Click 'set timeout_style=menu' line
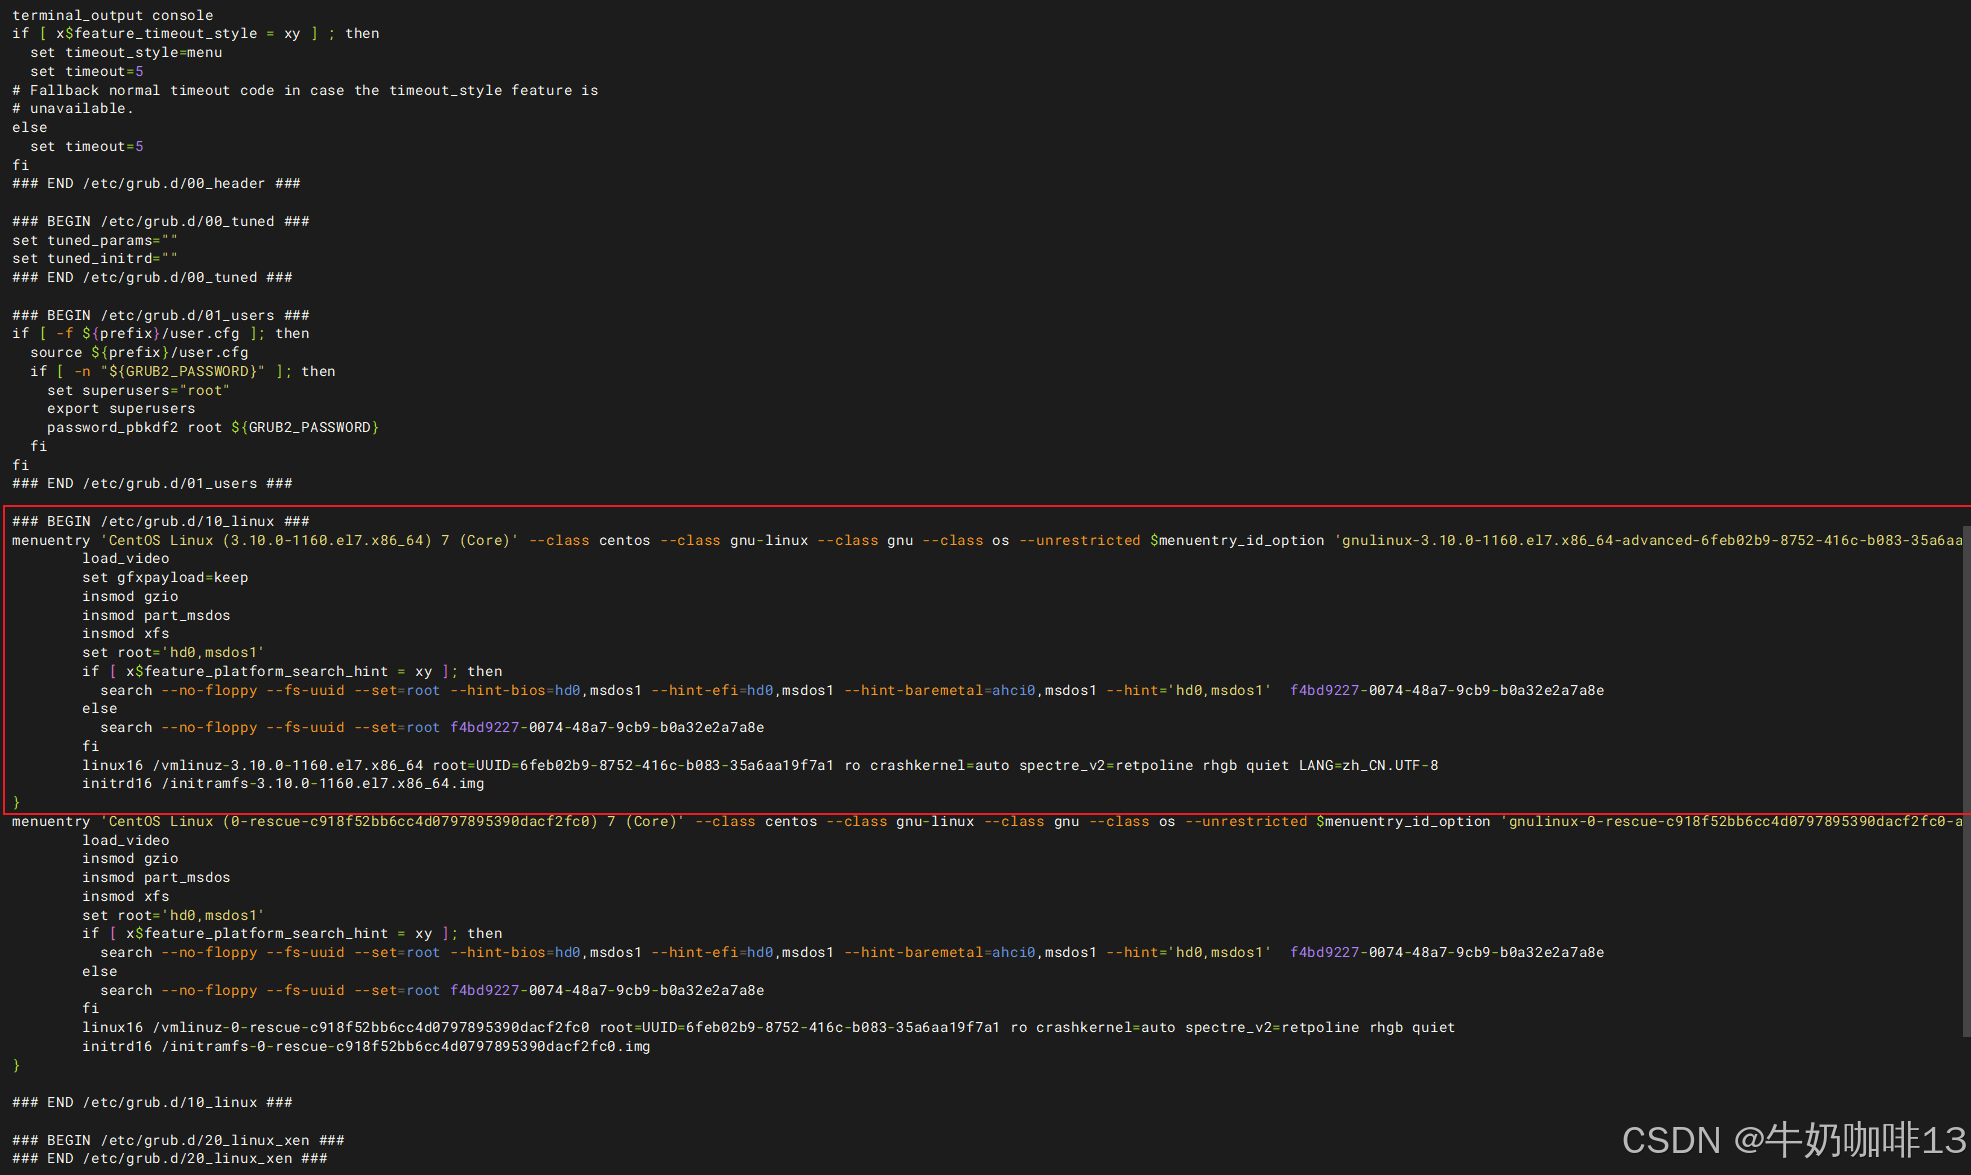The height and width of the screenshot is (1175, 1971). tap(126, 53)
